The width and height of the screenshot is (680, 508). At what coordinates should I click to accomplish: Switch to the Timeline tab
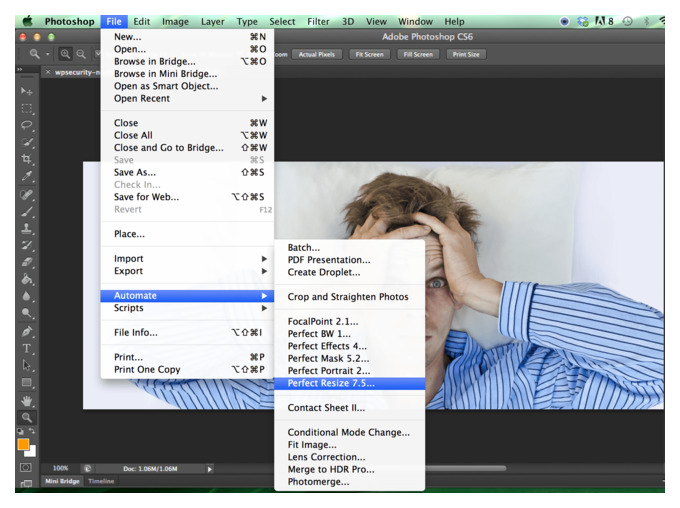(x=101, y=481)
